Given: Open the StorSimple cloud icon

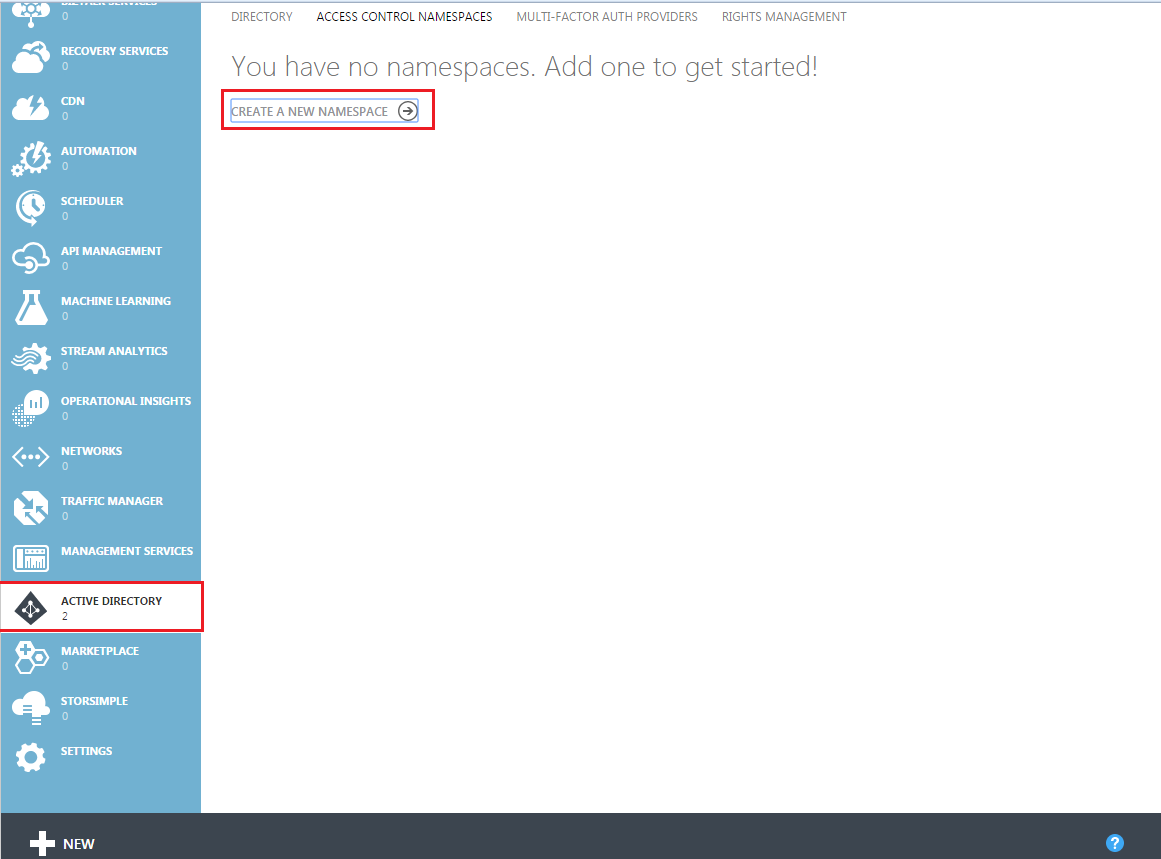Looking at the screenshot, I should pos(31,708).
